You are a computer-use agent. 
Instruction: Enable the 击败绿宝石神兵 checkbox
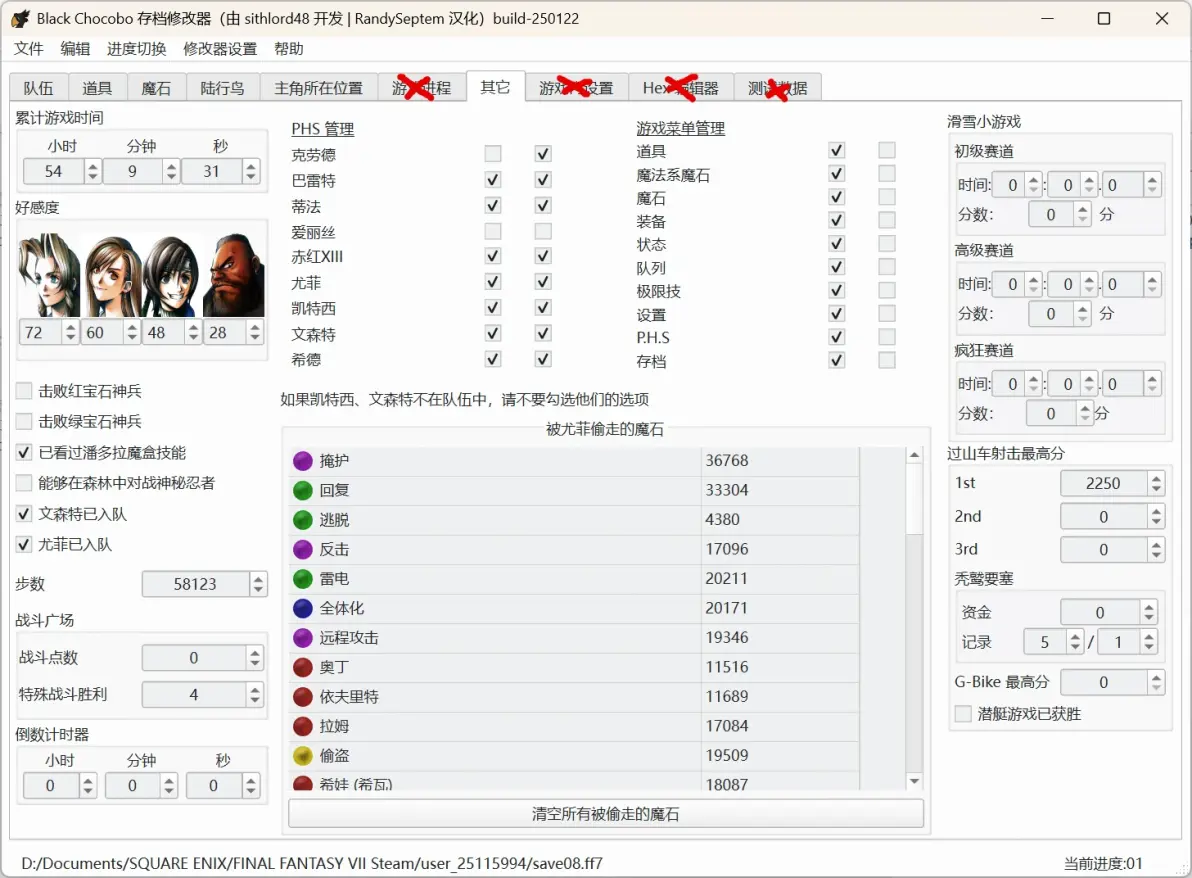coord(24,421)
